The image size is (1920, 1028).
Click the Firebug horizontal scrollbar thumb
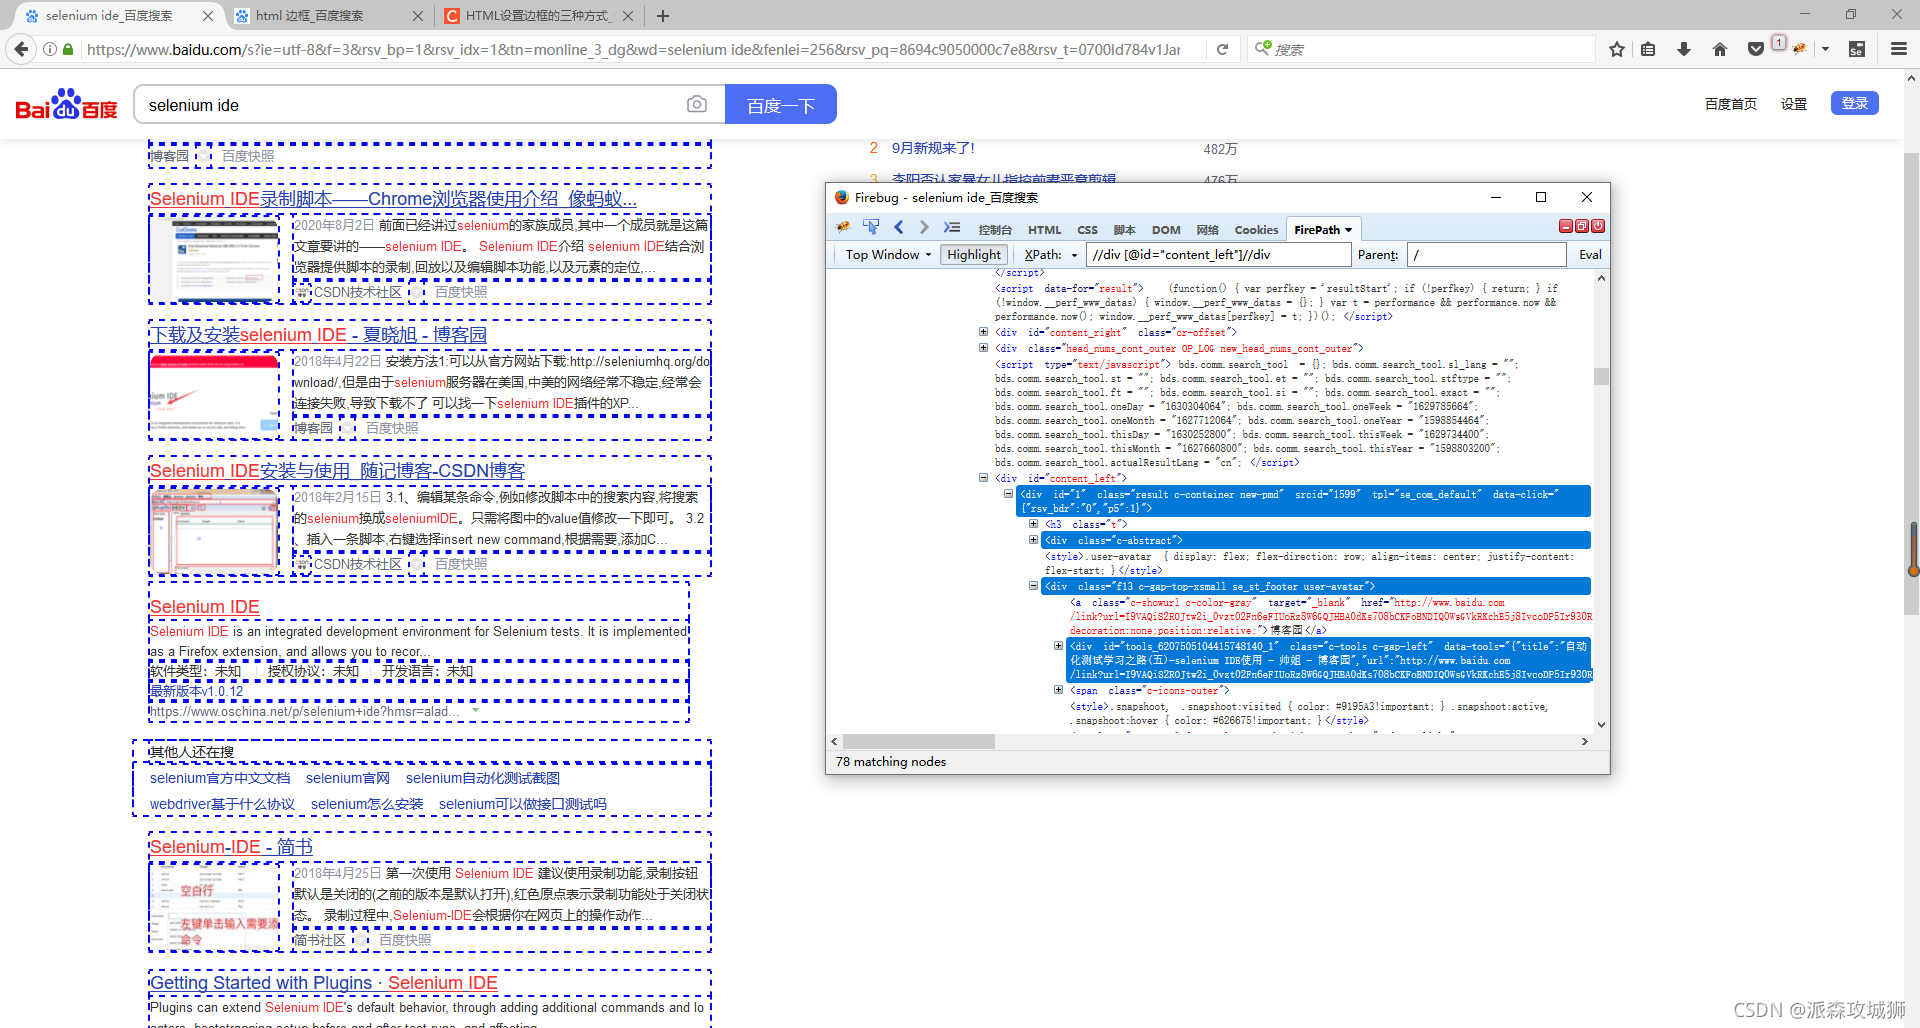918,742
